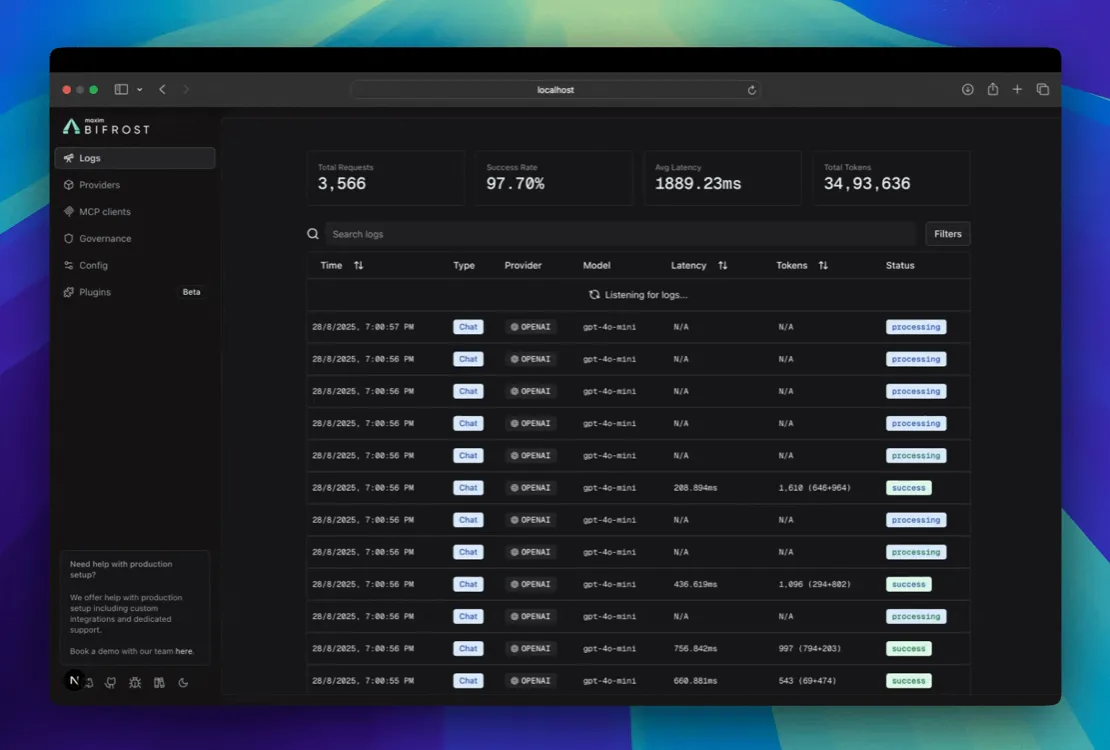1110x750 pixels.
Task: Click the Provider column header
Action: pos(523,266)
